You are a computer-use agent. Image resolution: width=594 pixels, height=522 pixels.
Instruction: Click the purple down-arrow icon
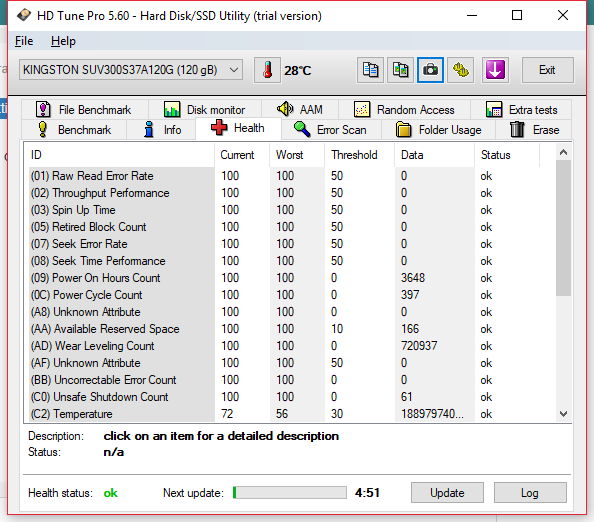click(495, 70)
